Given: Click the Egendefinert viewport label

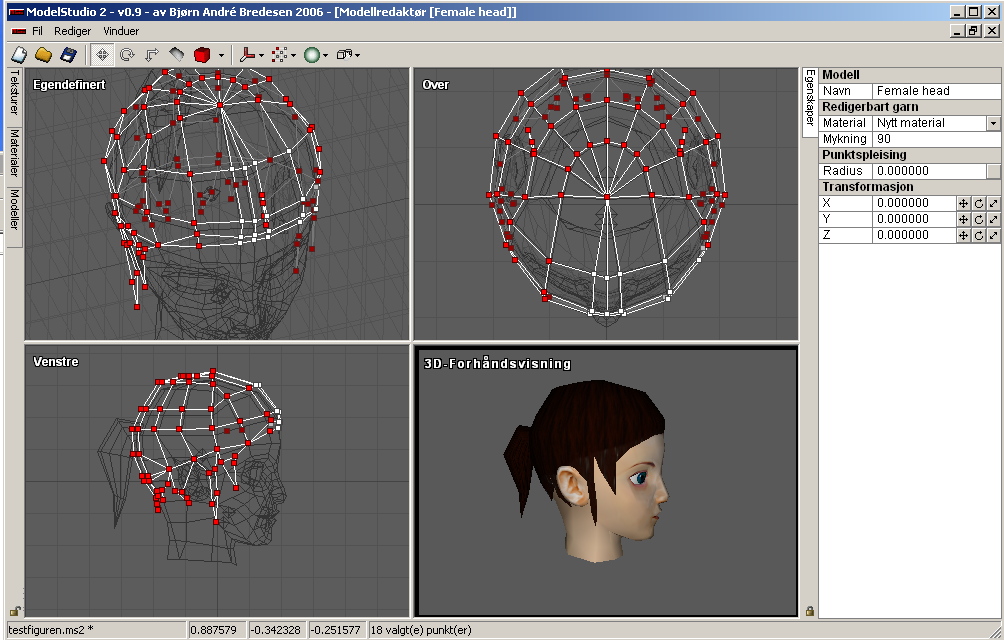Looking at the screenshot, I should [69, 84].
